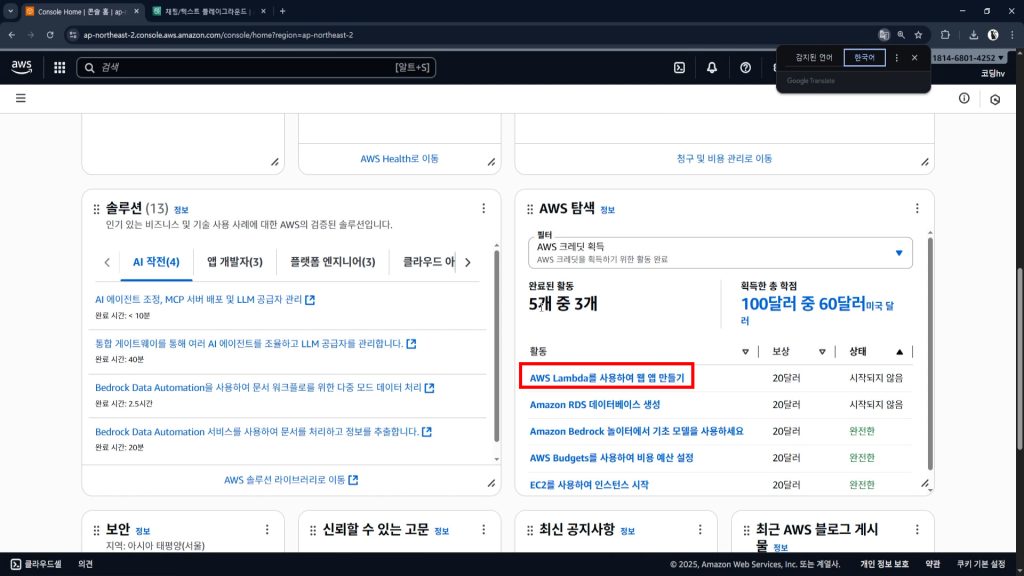Open 통합 게이트웨이 AI 에이전트 조율 solution
Image resolution: width=1024 pixels, height=576 pixels.
click(x=255, y=344)
